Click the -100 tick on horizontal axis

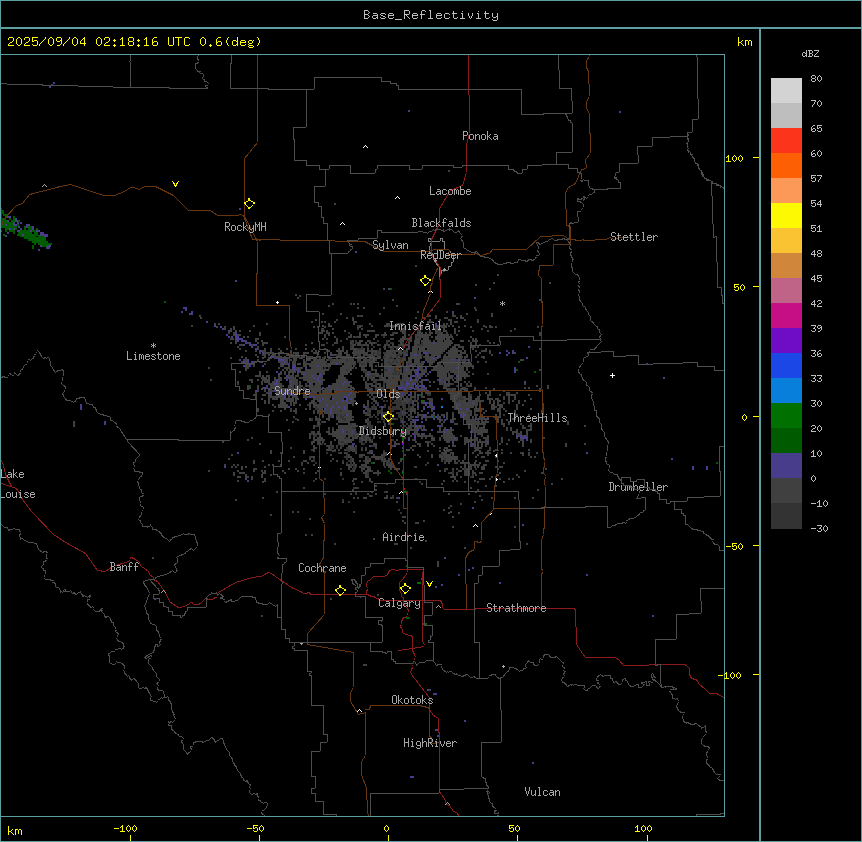coord(125,828)
